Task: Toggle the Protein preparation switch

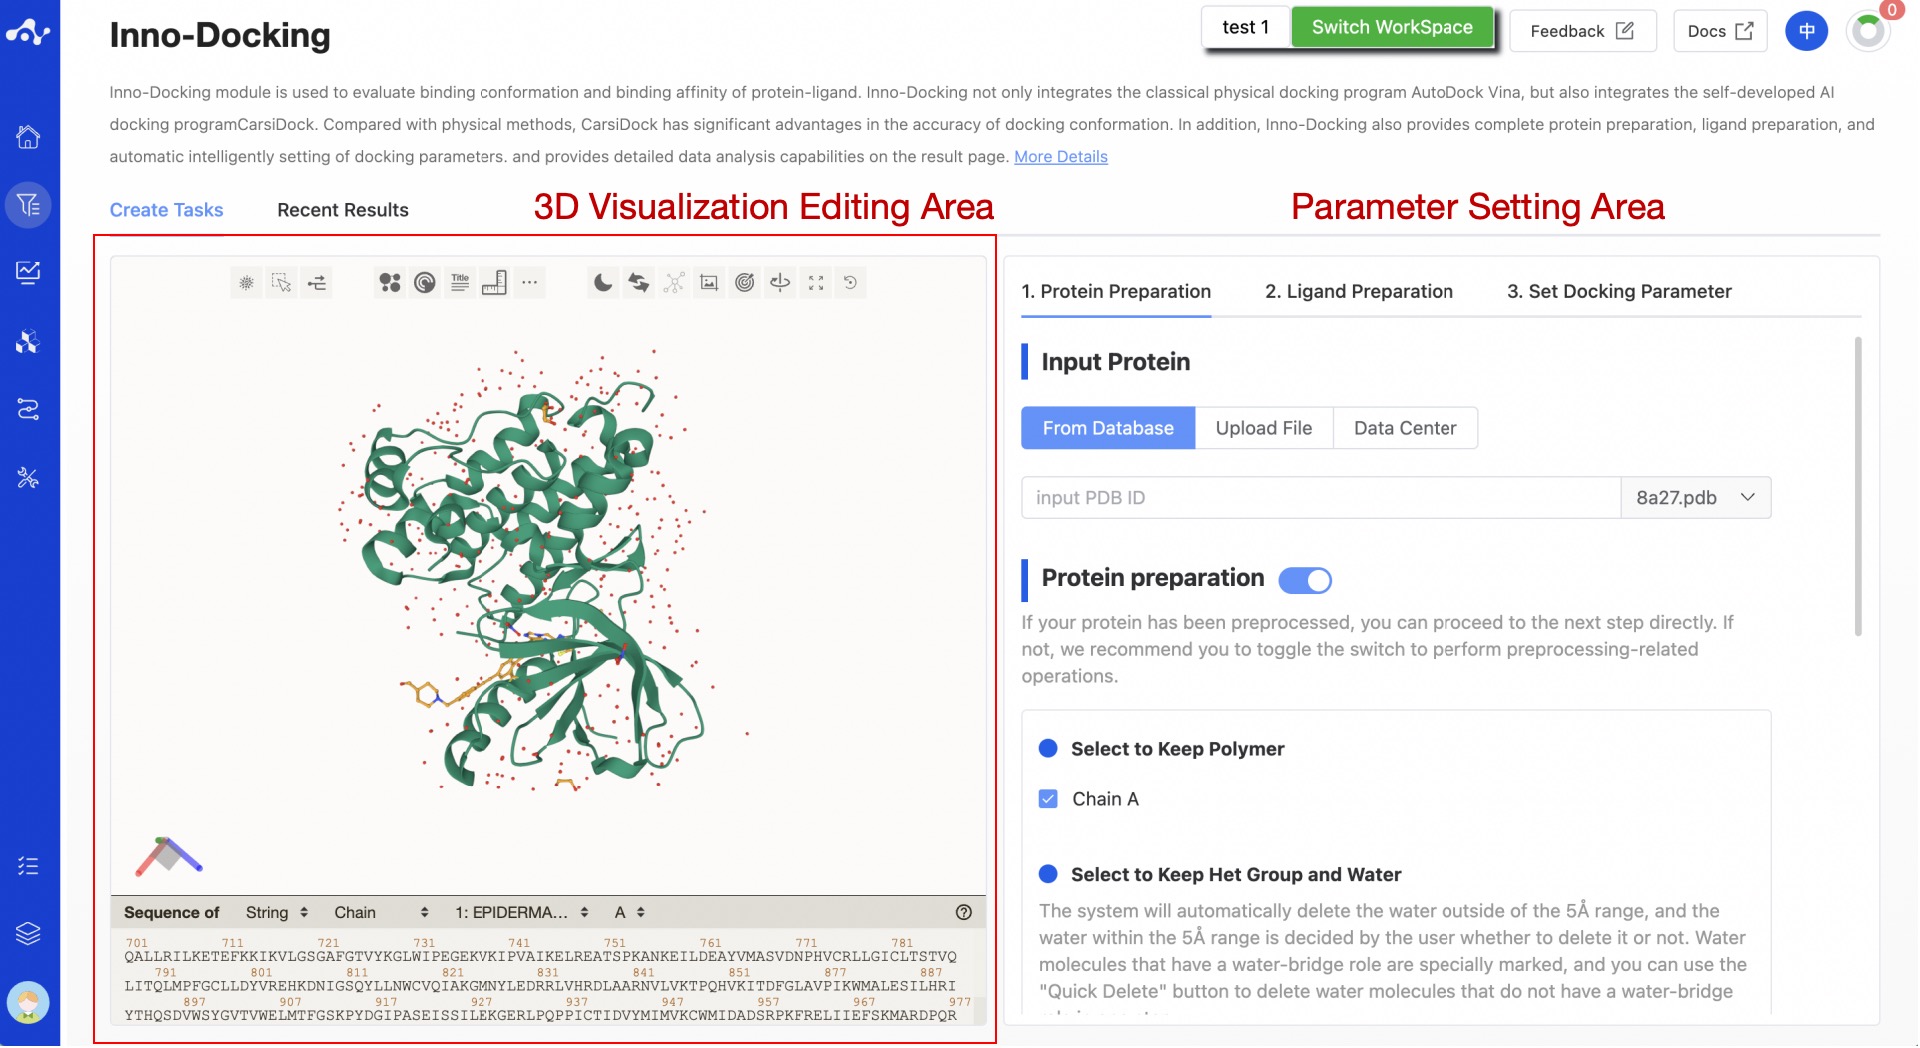Action: (1305, 581)
